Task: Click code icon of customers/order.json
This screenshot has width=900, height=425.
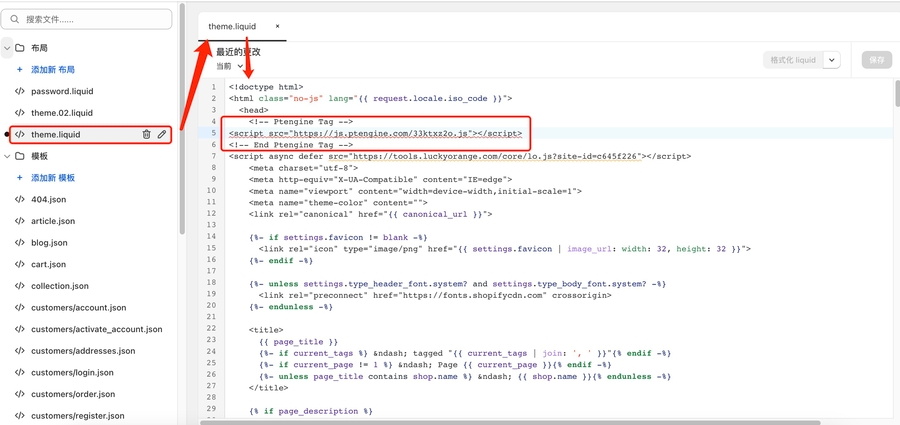Action: (x=20, y=394)
